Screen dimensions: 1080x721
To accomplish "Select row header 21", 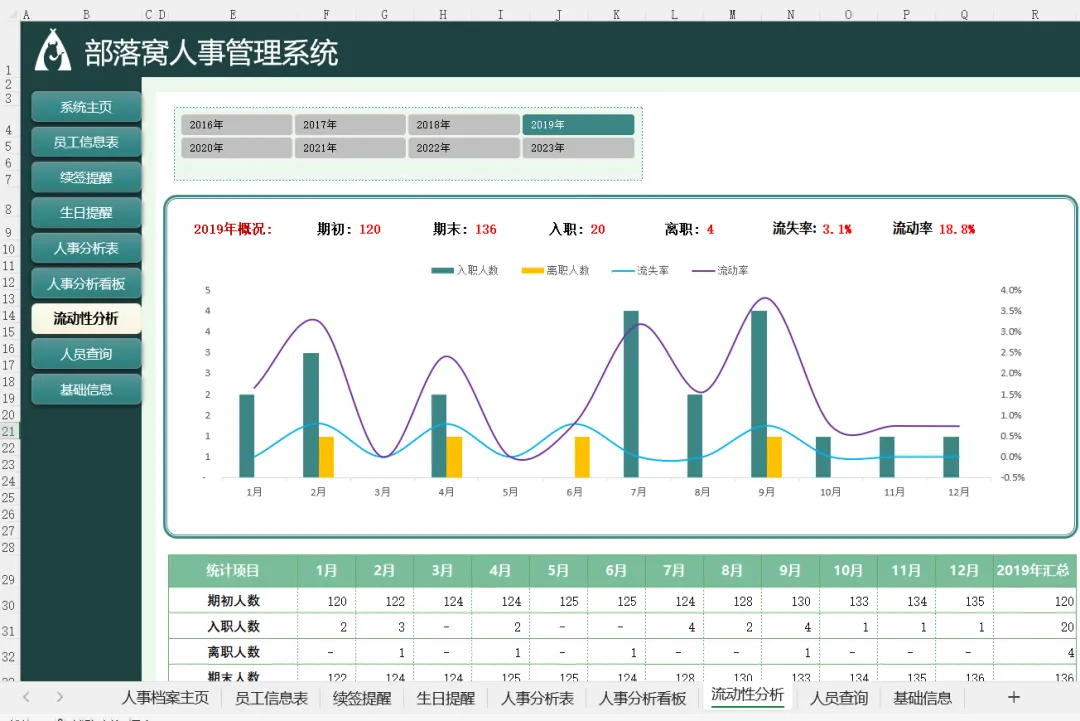I will pos(8,432).
